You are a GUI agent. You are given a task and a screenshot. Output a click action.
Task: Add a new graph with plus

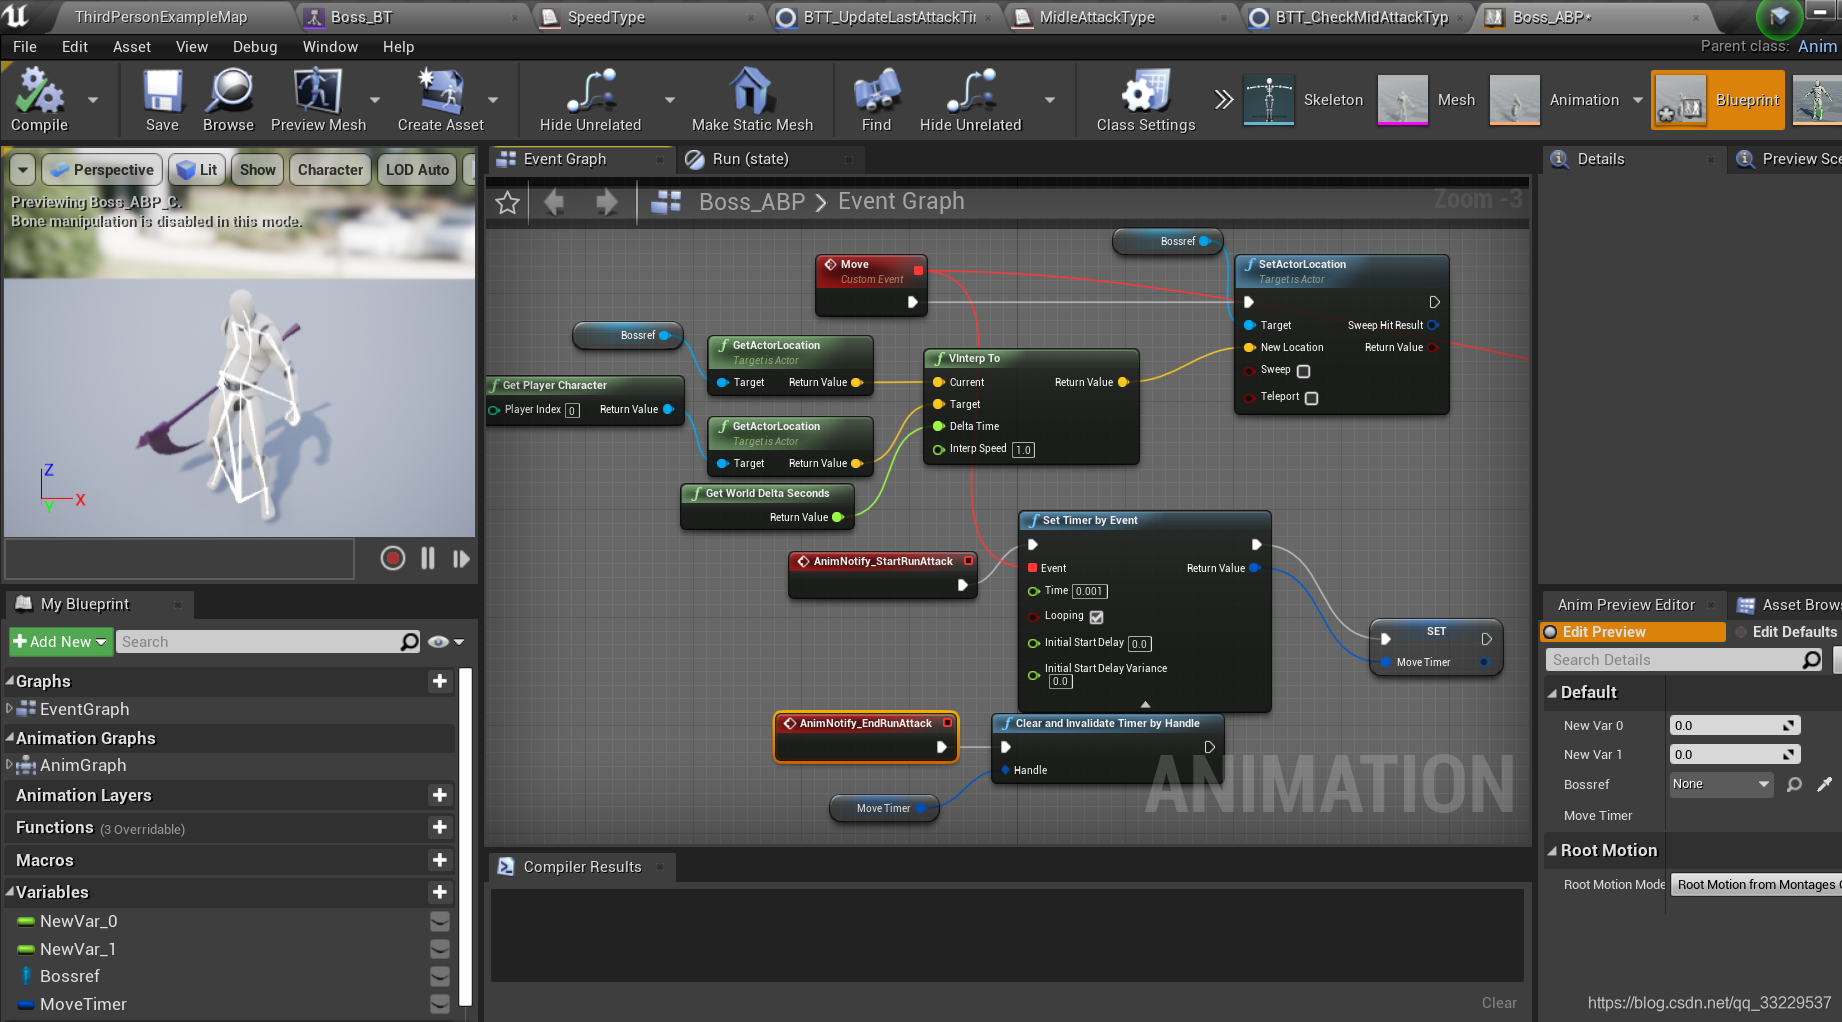[439, 681]
